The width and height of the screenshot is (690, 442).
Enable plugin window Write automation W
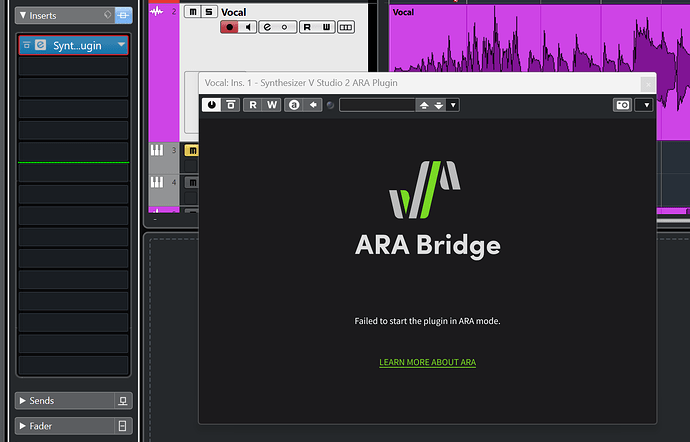click(x=272, y=105)
